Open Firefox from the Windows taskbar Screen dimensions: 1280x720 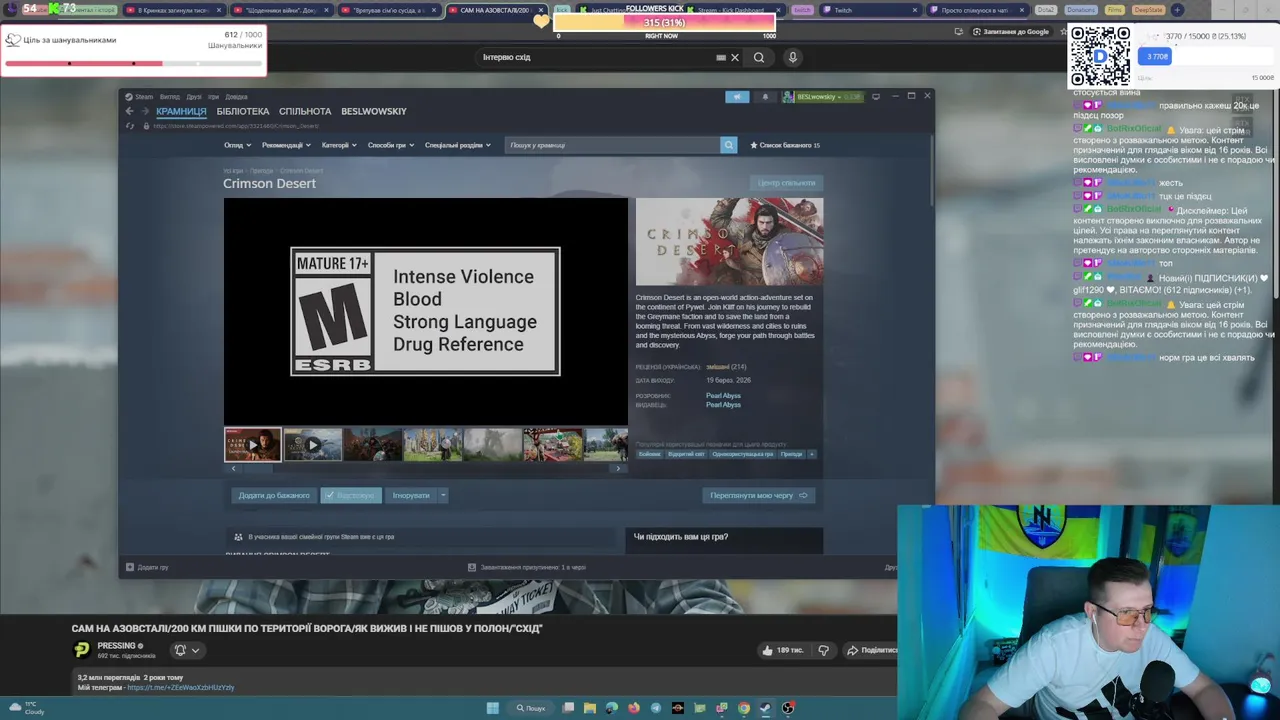tap(634, 708)
